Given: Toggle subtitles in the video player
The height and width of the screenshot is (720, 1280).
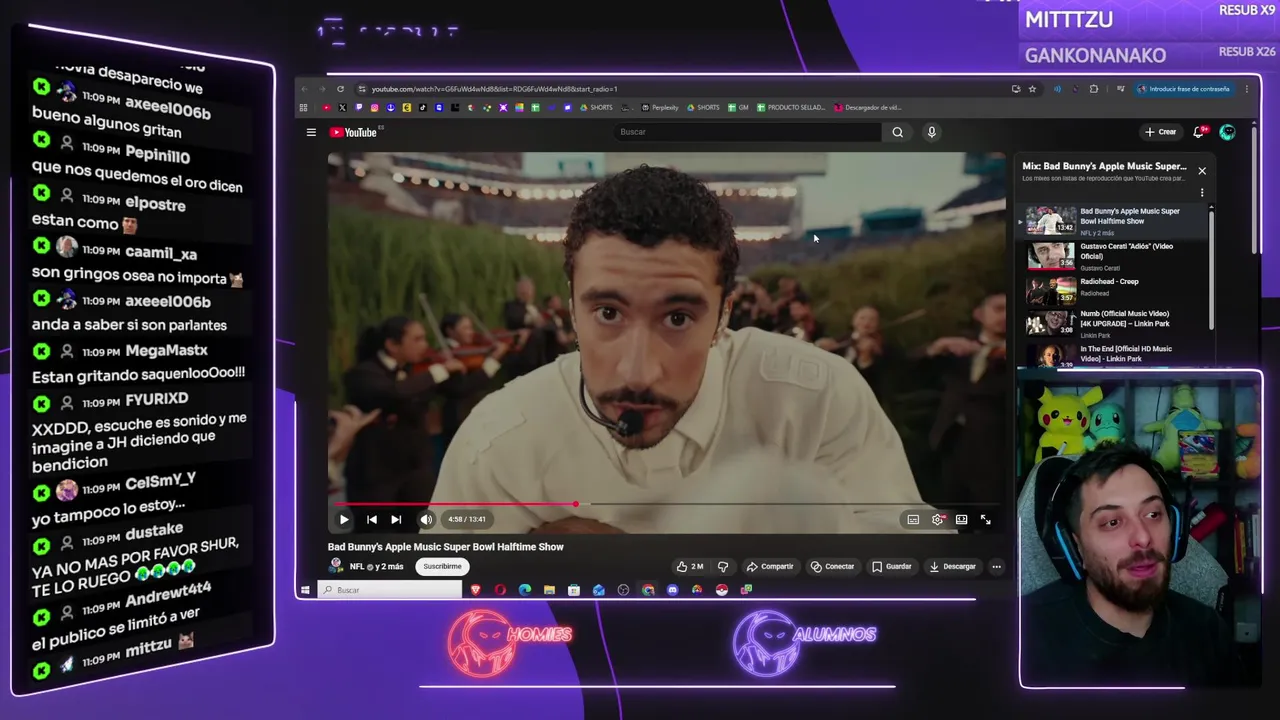Looking at the screenshot, I should [x=913, y=520].
